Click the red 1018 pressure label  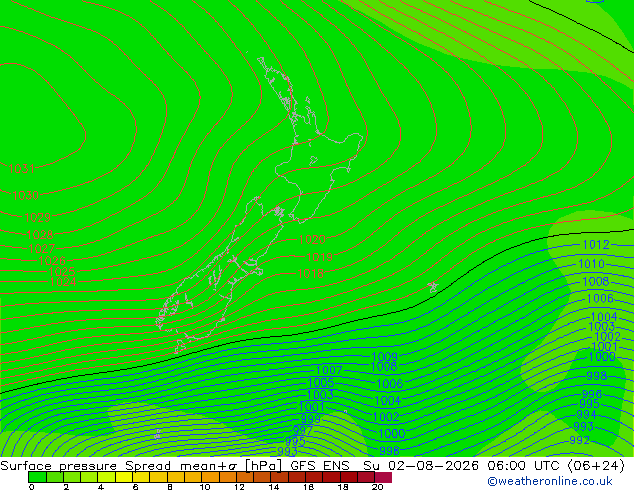311,274
